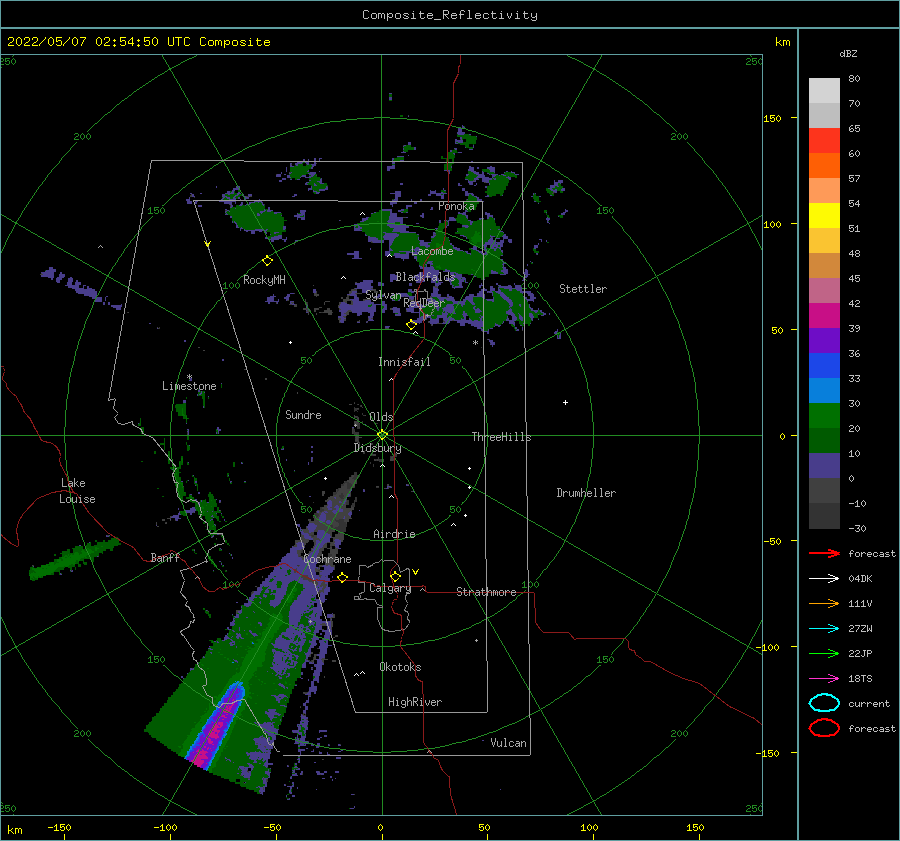
Task: Click the Okotoks town label
Action: coord(400,667)
